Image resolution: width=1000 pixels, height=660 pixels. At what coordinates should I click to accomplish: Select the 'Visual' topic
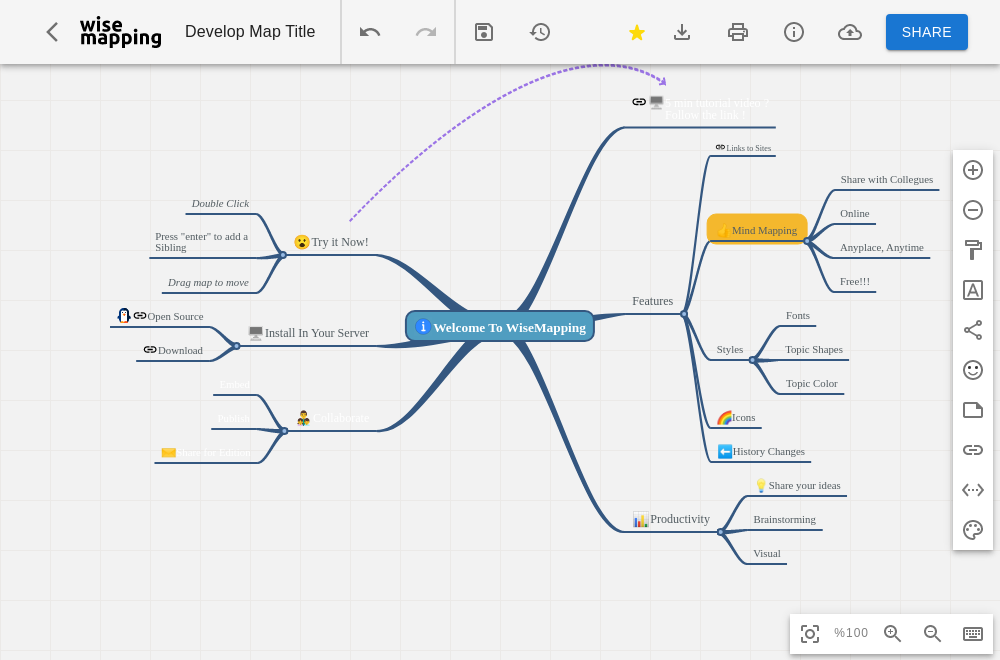[x=767, y=554]
